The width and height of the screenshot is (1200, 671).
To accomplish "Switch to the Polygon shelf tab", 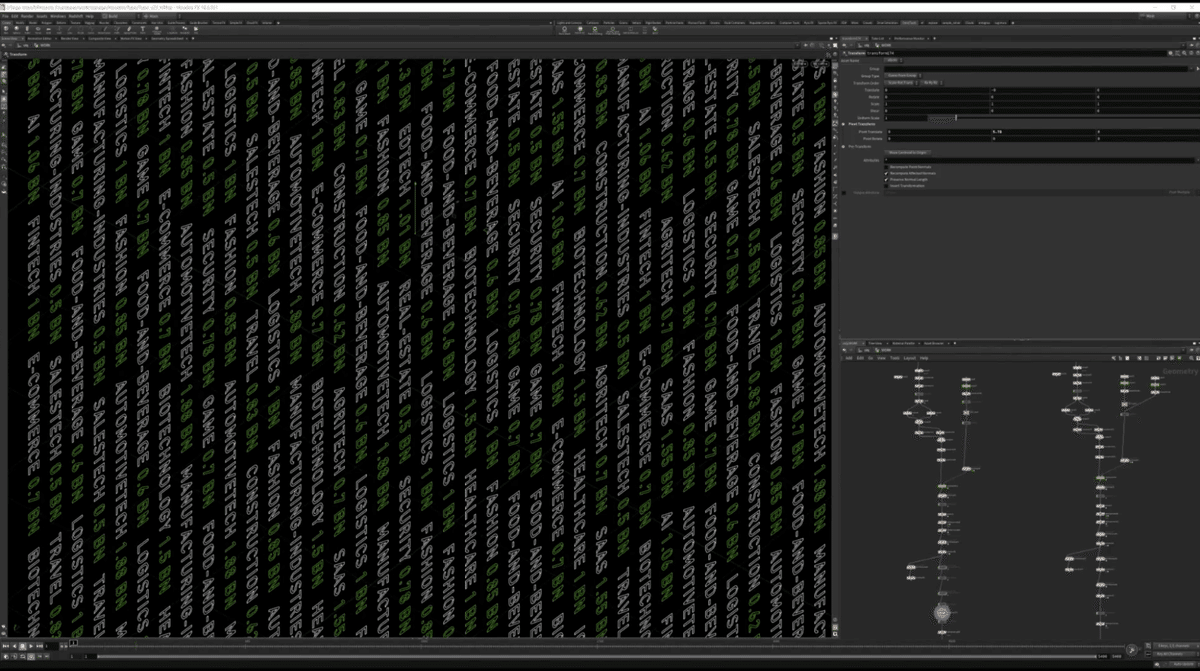I will pos(47,23).
